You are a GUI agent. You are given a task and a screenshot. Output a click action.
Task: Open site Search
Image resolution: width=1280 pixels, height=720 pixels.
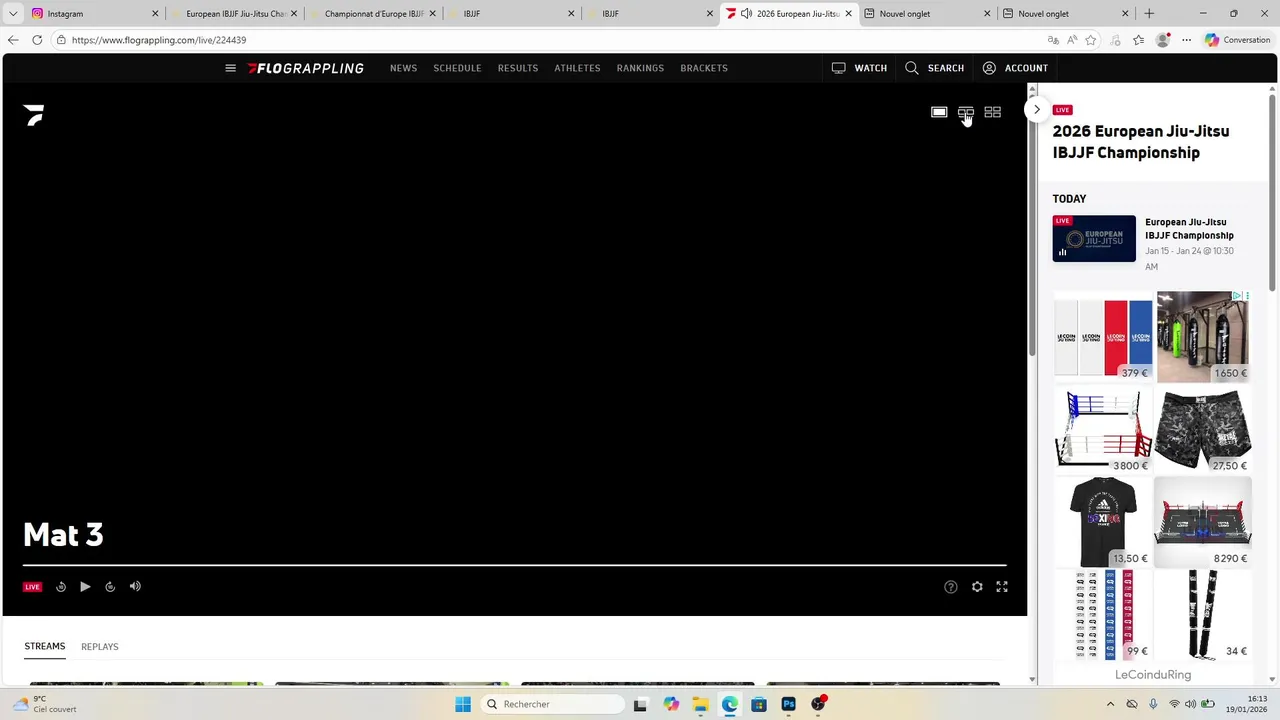pos(934,68)
